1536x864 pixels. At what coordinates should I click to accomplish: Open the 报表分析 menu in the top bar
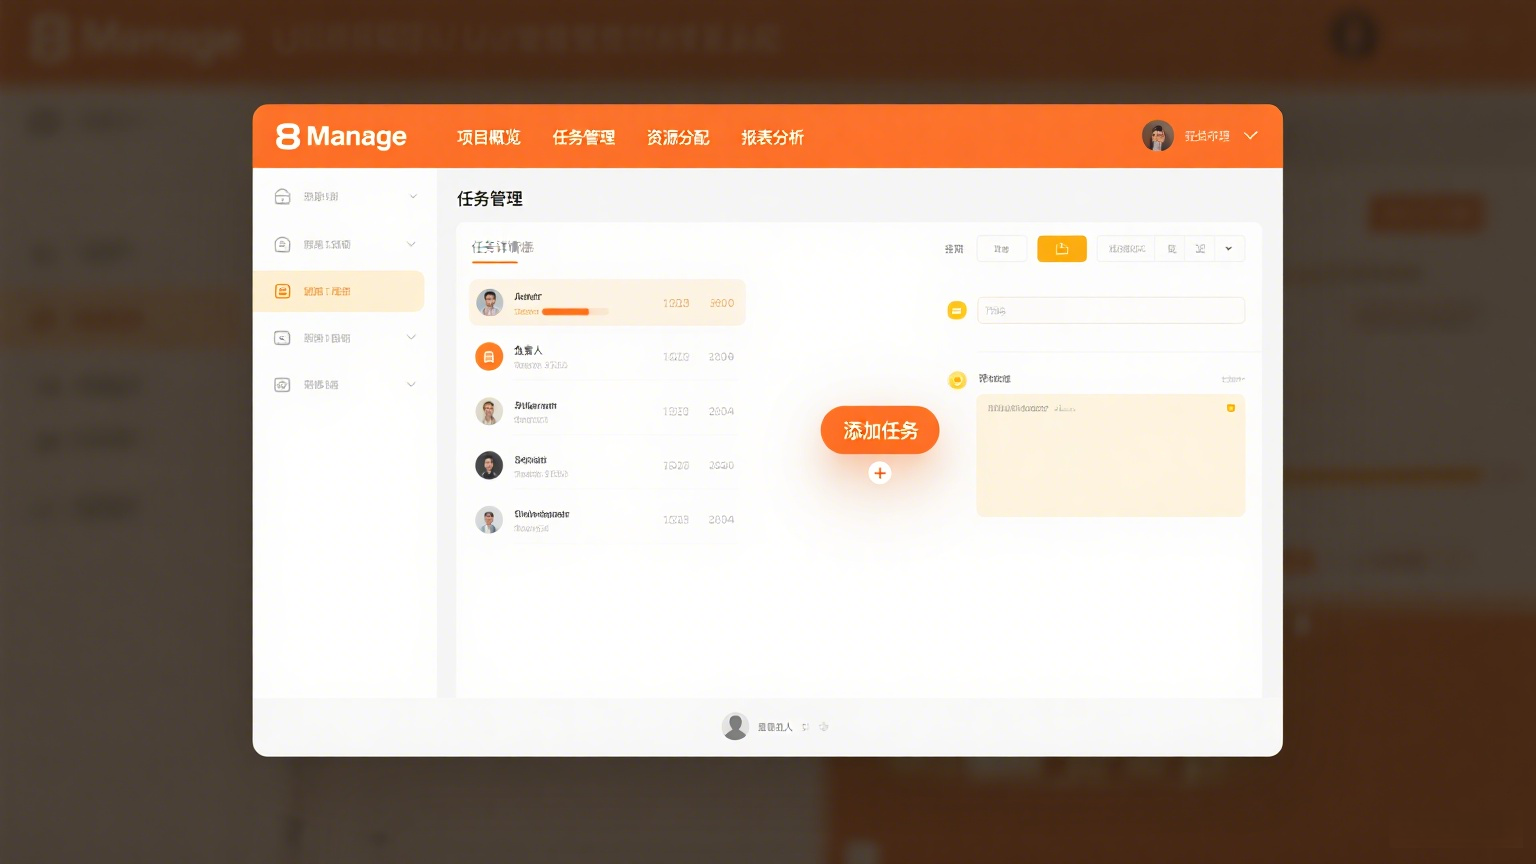click(x=772, y=137)
